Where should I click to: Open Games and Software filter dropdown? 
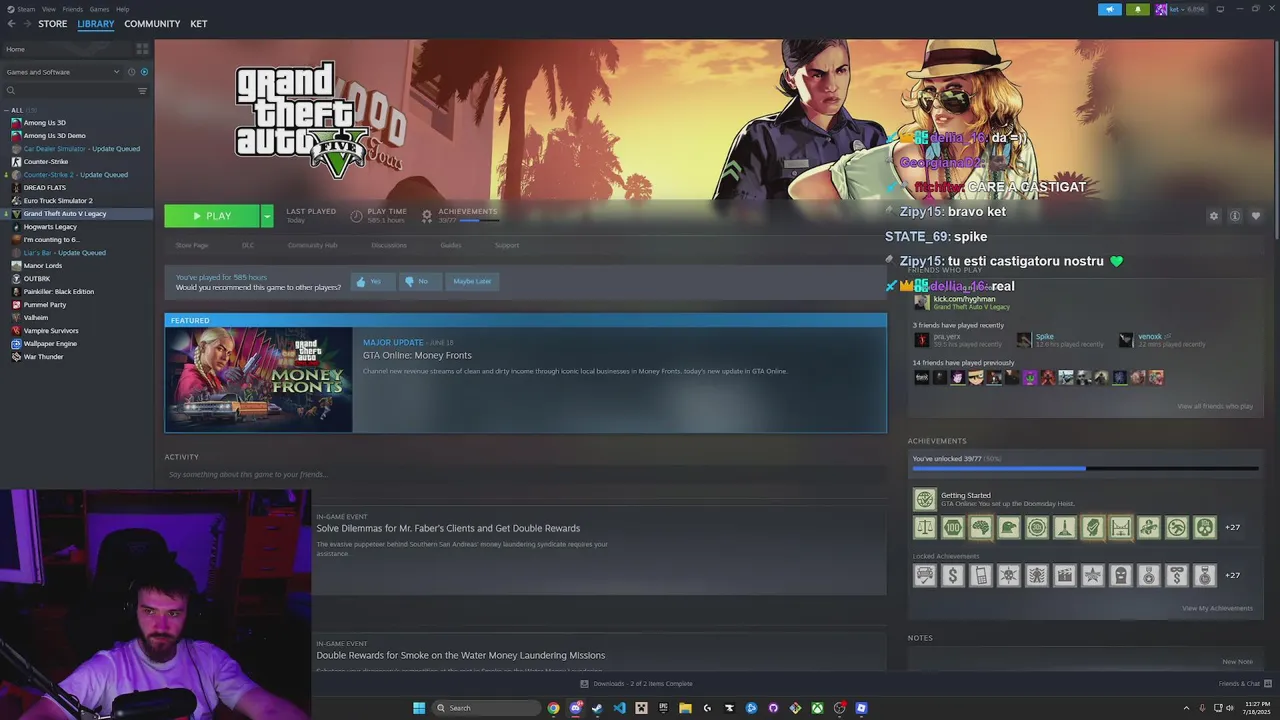tap(62, 72)
